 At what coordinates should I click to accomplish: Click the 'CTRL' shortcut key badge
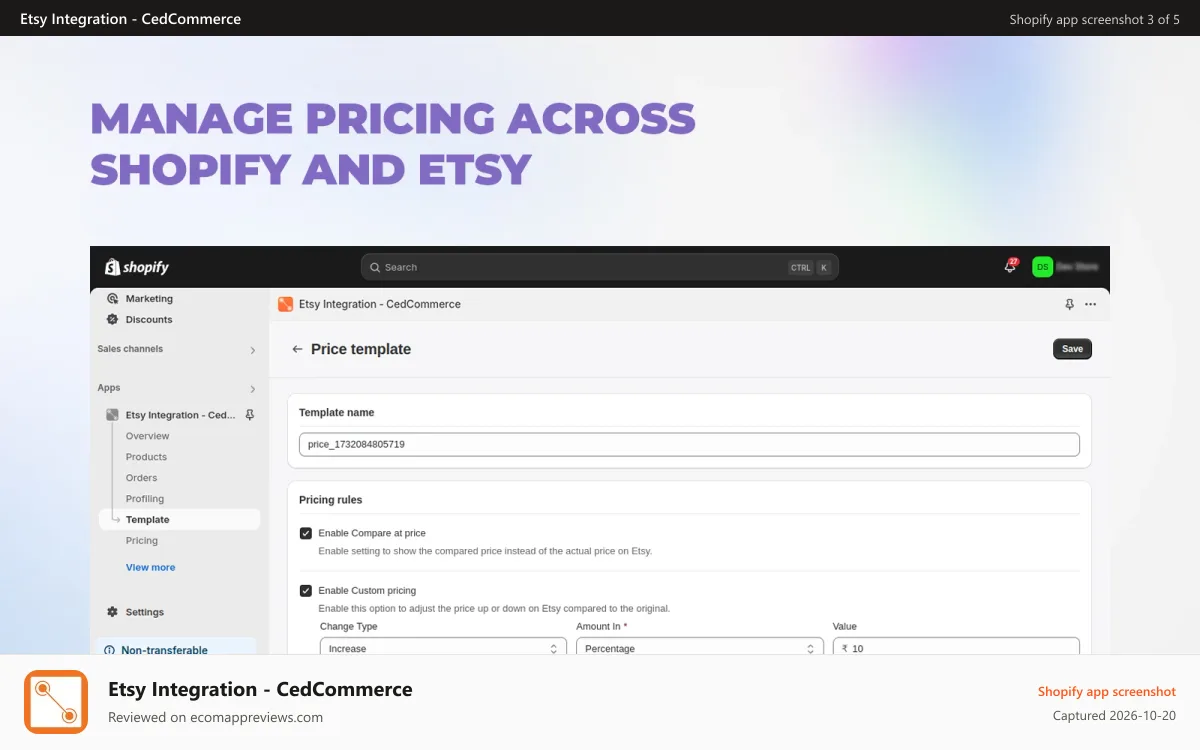[801, 268]
